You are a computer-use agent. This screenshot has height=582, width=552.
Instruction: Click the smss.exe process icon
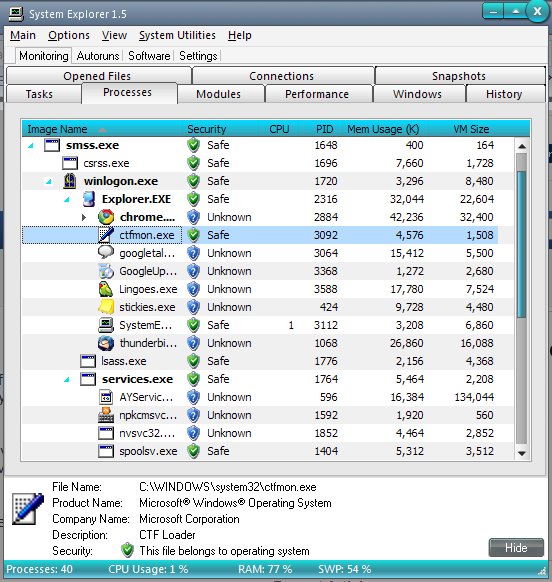tap(52, 145)
